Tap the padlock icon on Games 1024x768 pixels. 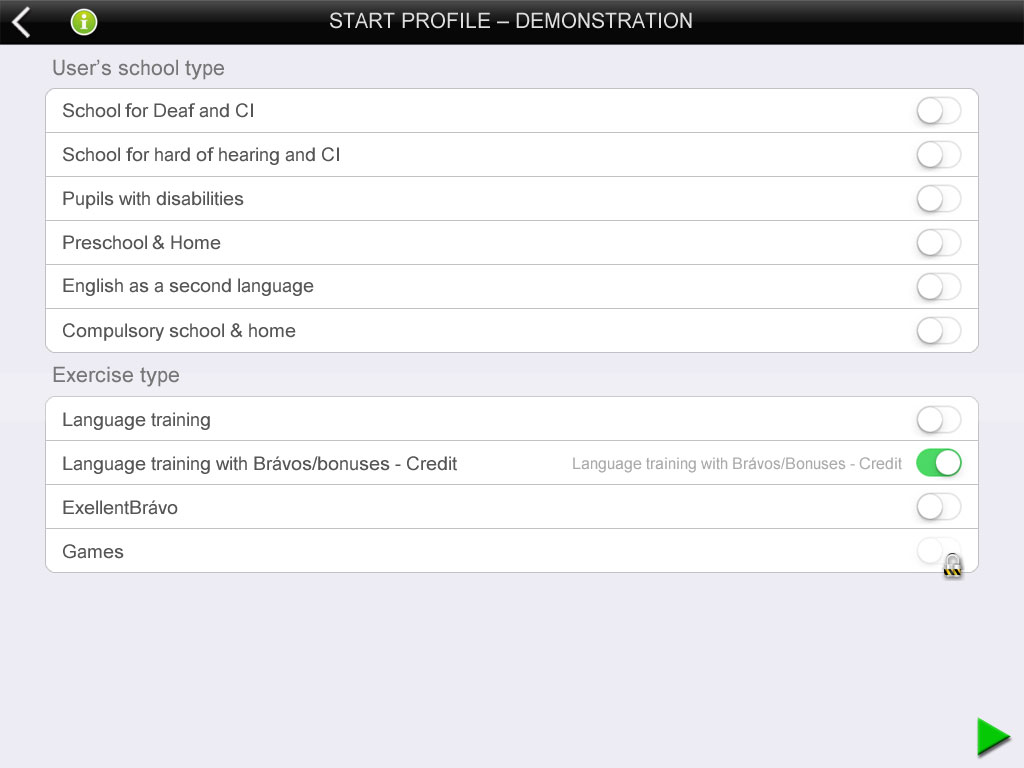tap(953, 566)
